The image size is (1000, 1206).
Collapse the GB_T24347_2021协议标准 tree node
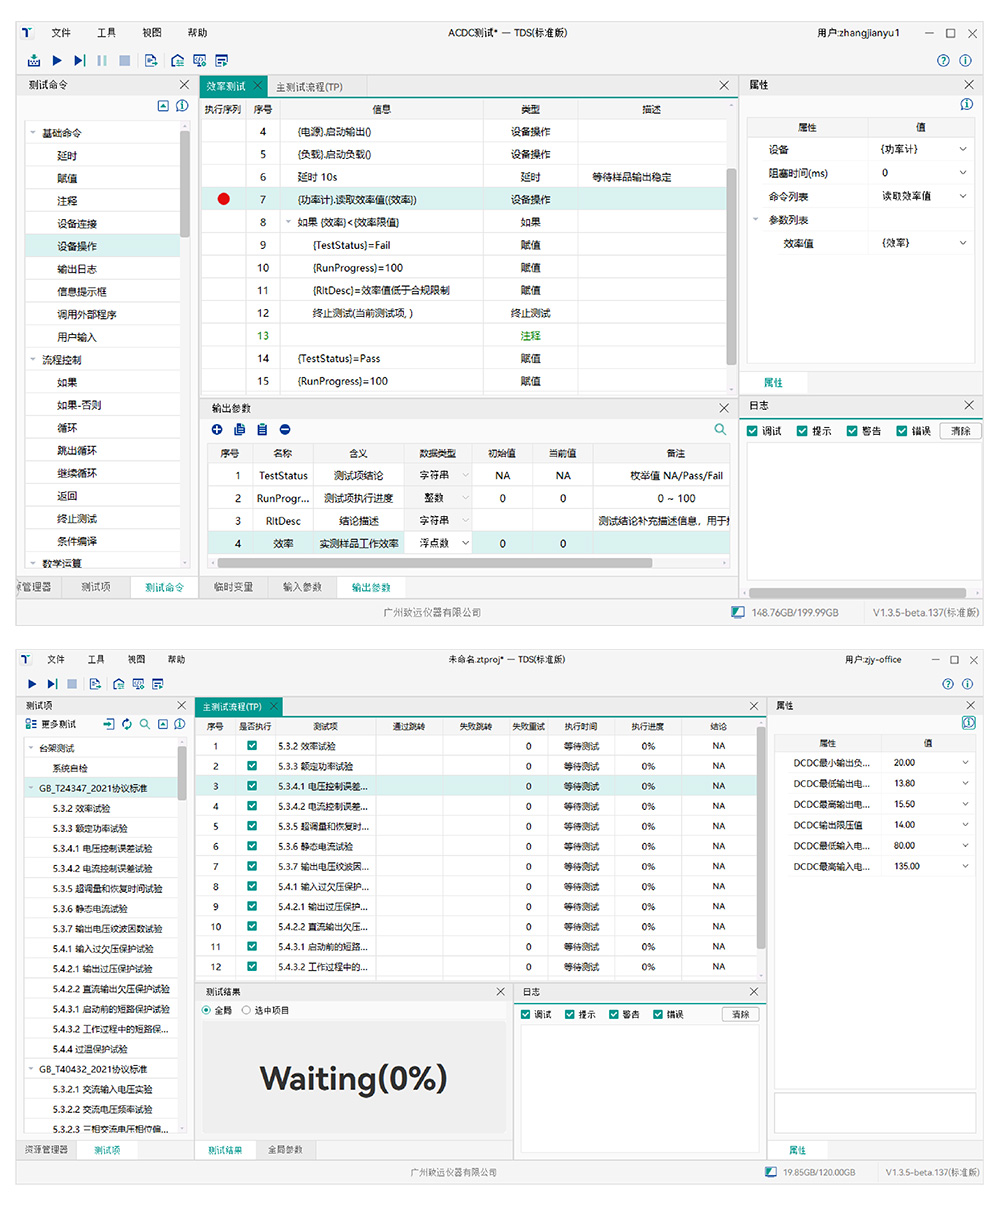click(31, 788)
